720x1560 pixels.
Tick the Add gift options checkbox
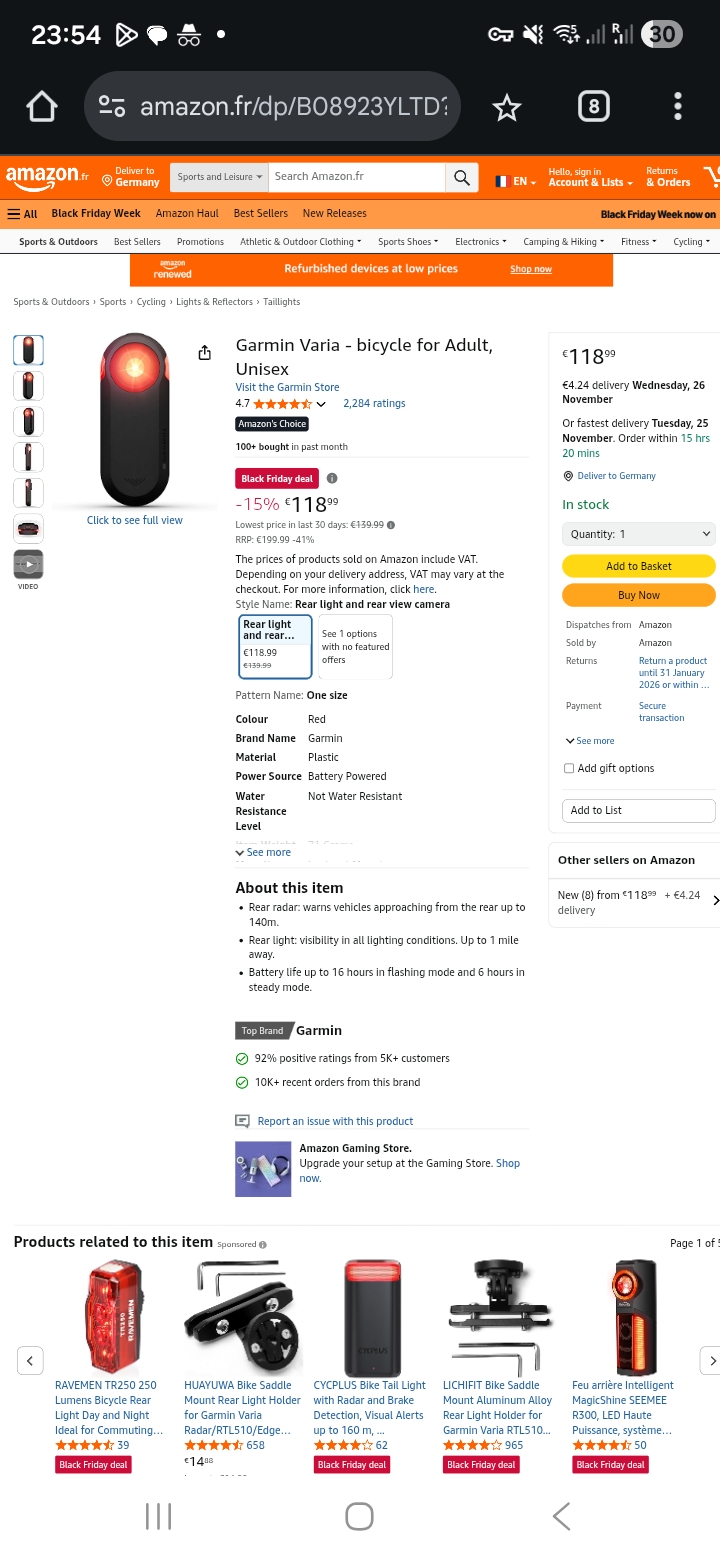click(569, 769)
